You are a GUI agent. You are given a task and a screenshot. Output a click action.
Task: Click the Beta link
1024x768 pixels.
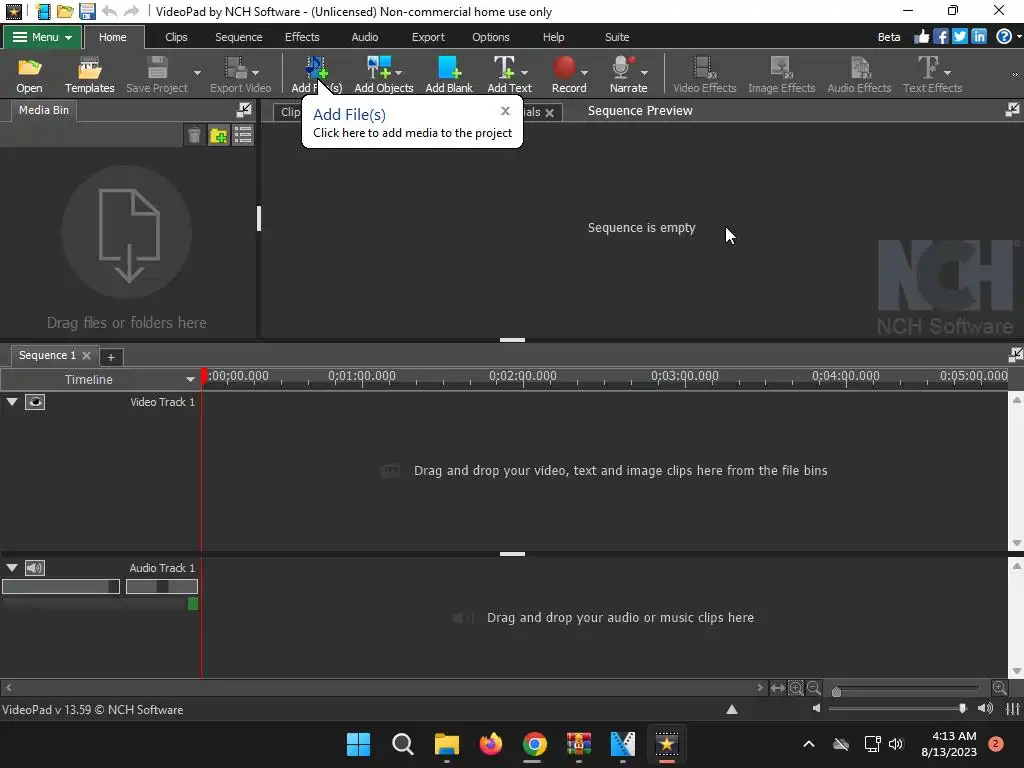coord(889,37)
